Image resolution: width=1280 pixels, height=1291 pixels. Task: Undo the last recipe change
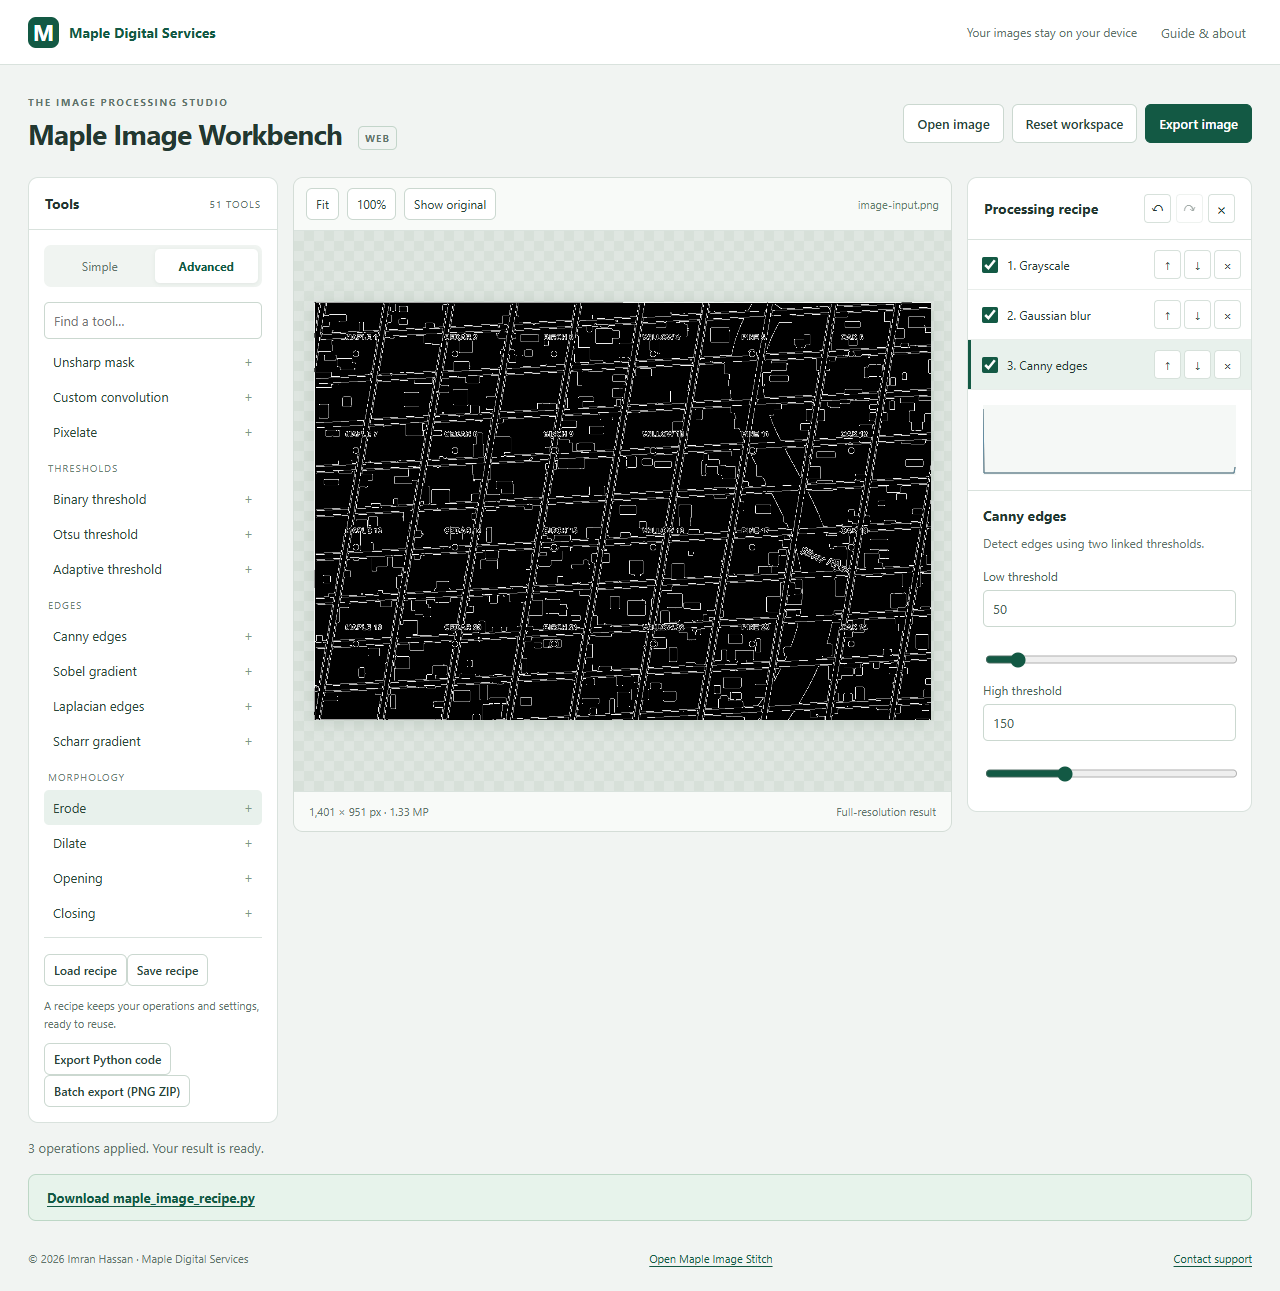click(x=1157, y=209)
